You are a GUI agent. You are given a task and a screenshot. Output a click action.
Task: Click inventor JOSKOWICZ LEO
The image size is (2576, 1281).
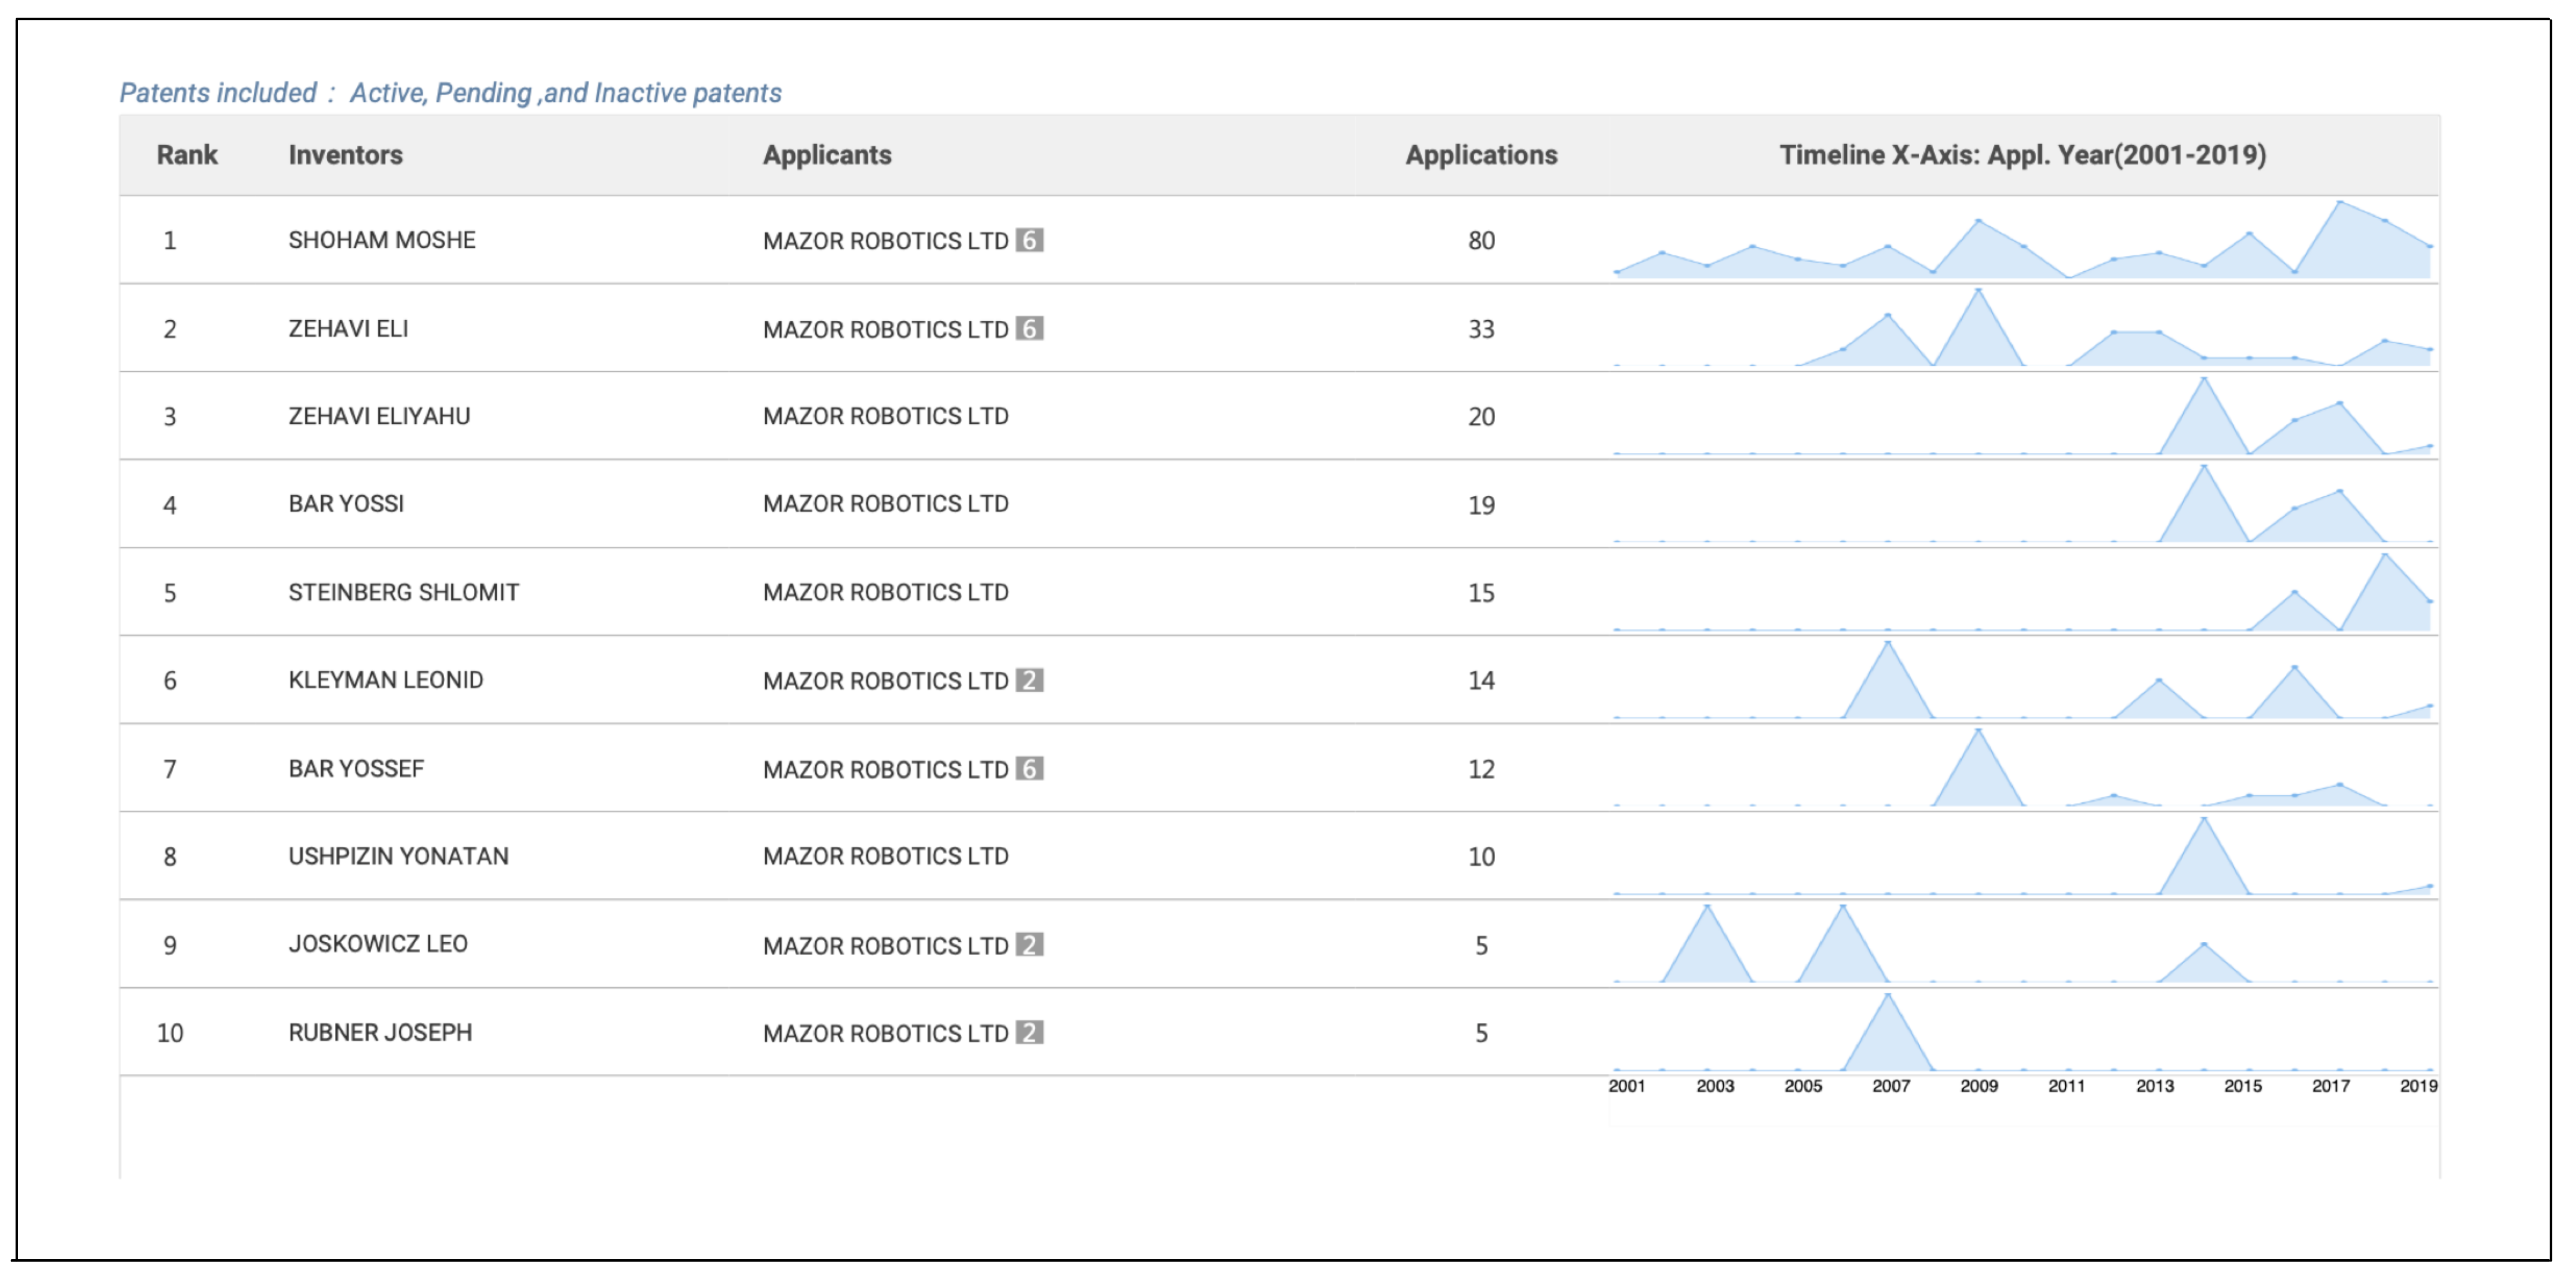pyautogui.click(x=378, y=944)
